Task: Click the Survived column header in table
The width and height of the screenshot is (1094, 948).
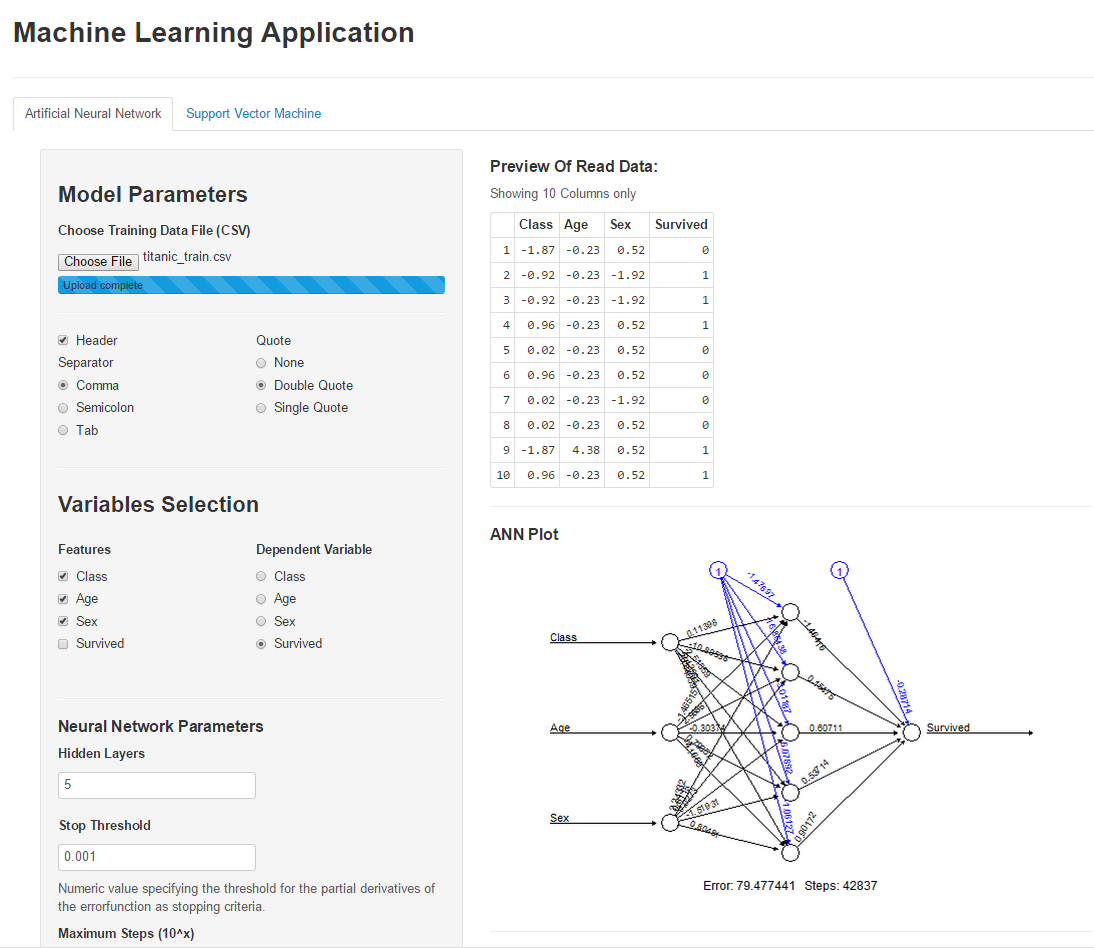Action: 681,225
